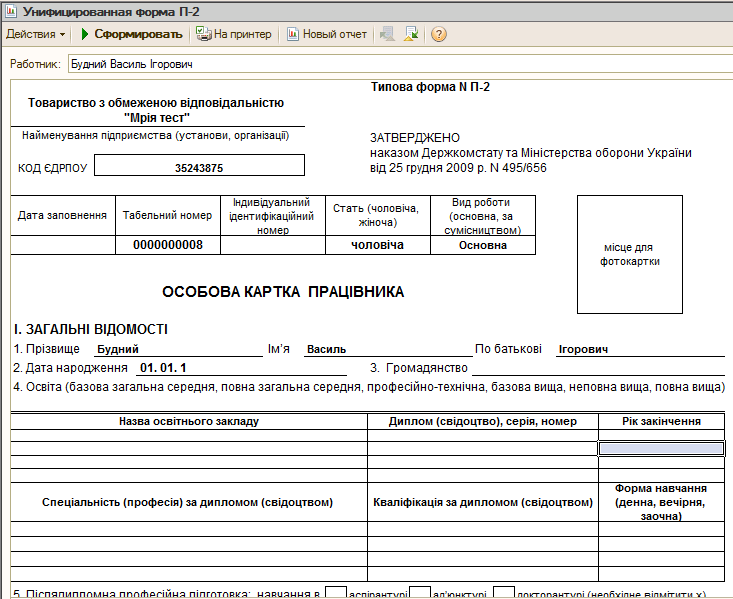Image resolution: width=733 pixels, height=599 pixels.
Task: Open the Действия dropdown menu
Action: pyautogui.click(x=36, y=34)
